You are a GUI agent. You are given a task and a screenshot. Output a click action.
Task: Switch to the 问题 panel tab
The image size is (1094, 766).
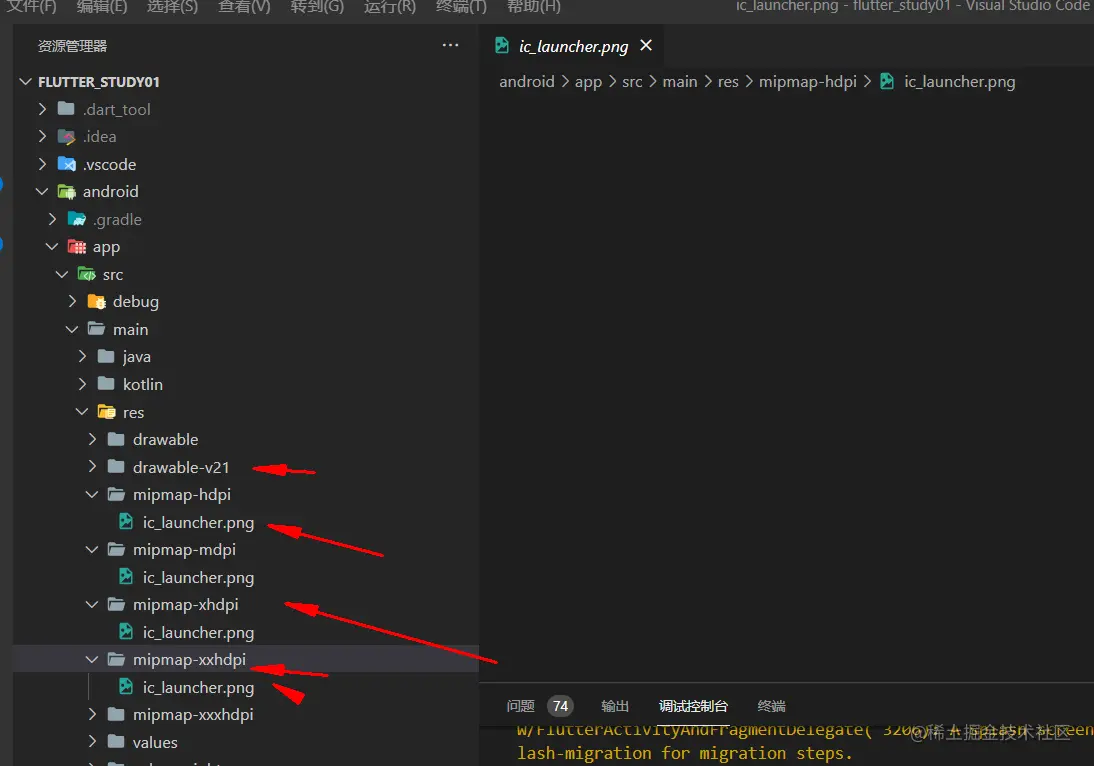(x=520, y=706)
